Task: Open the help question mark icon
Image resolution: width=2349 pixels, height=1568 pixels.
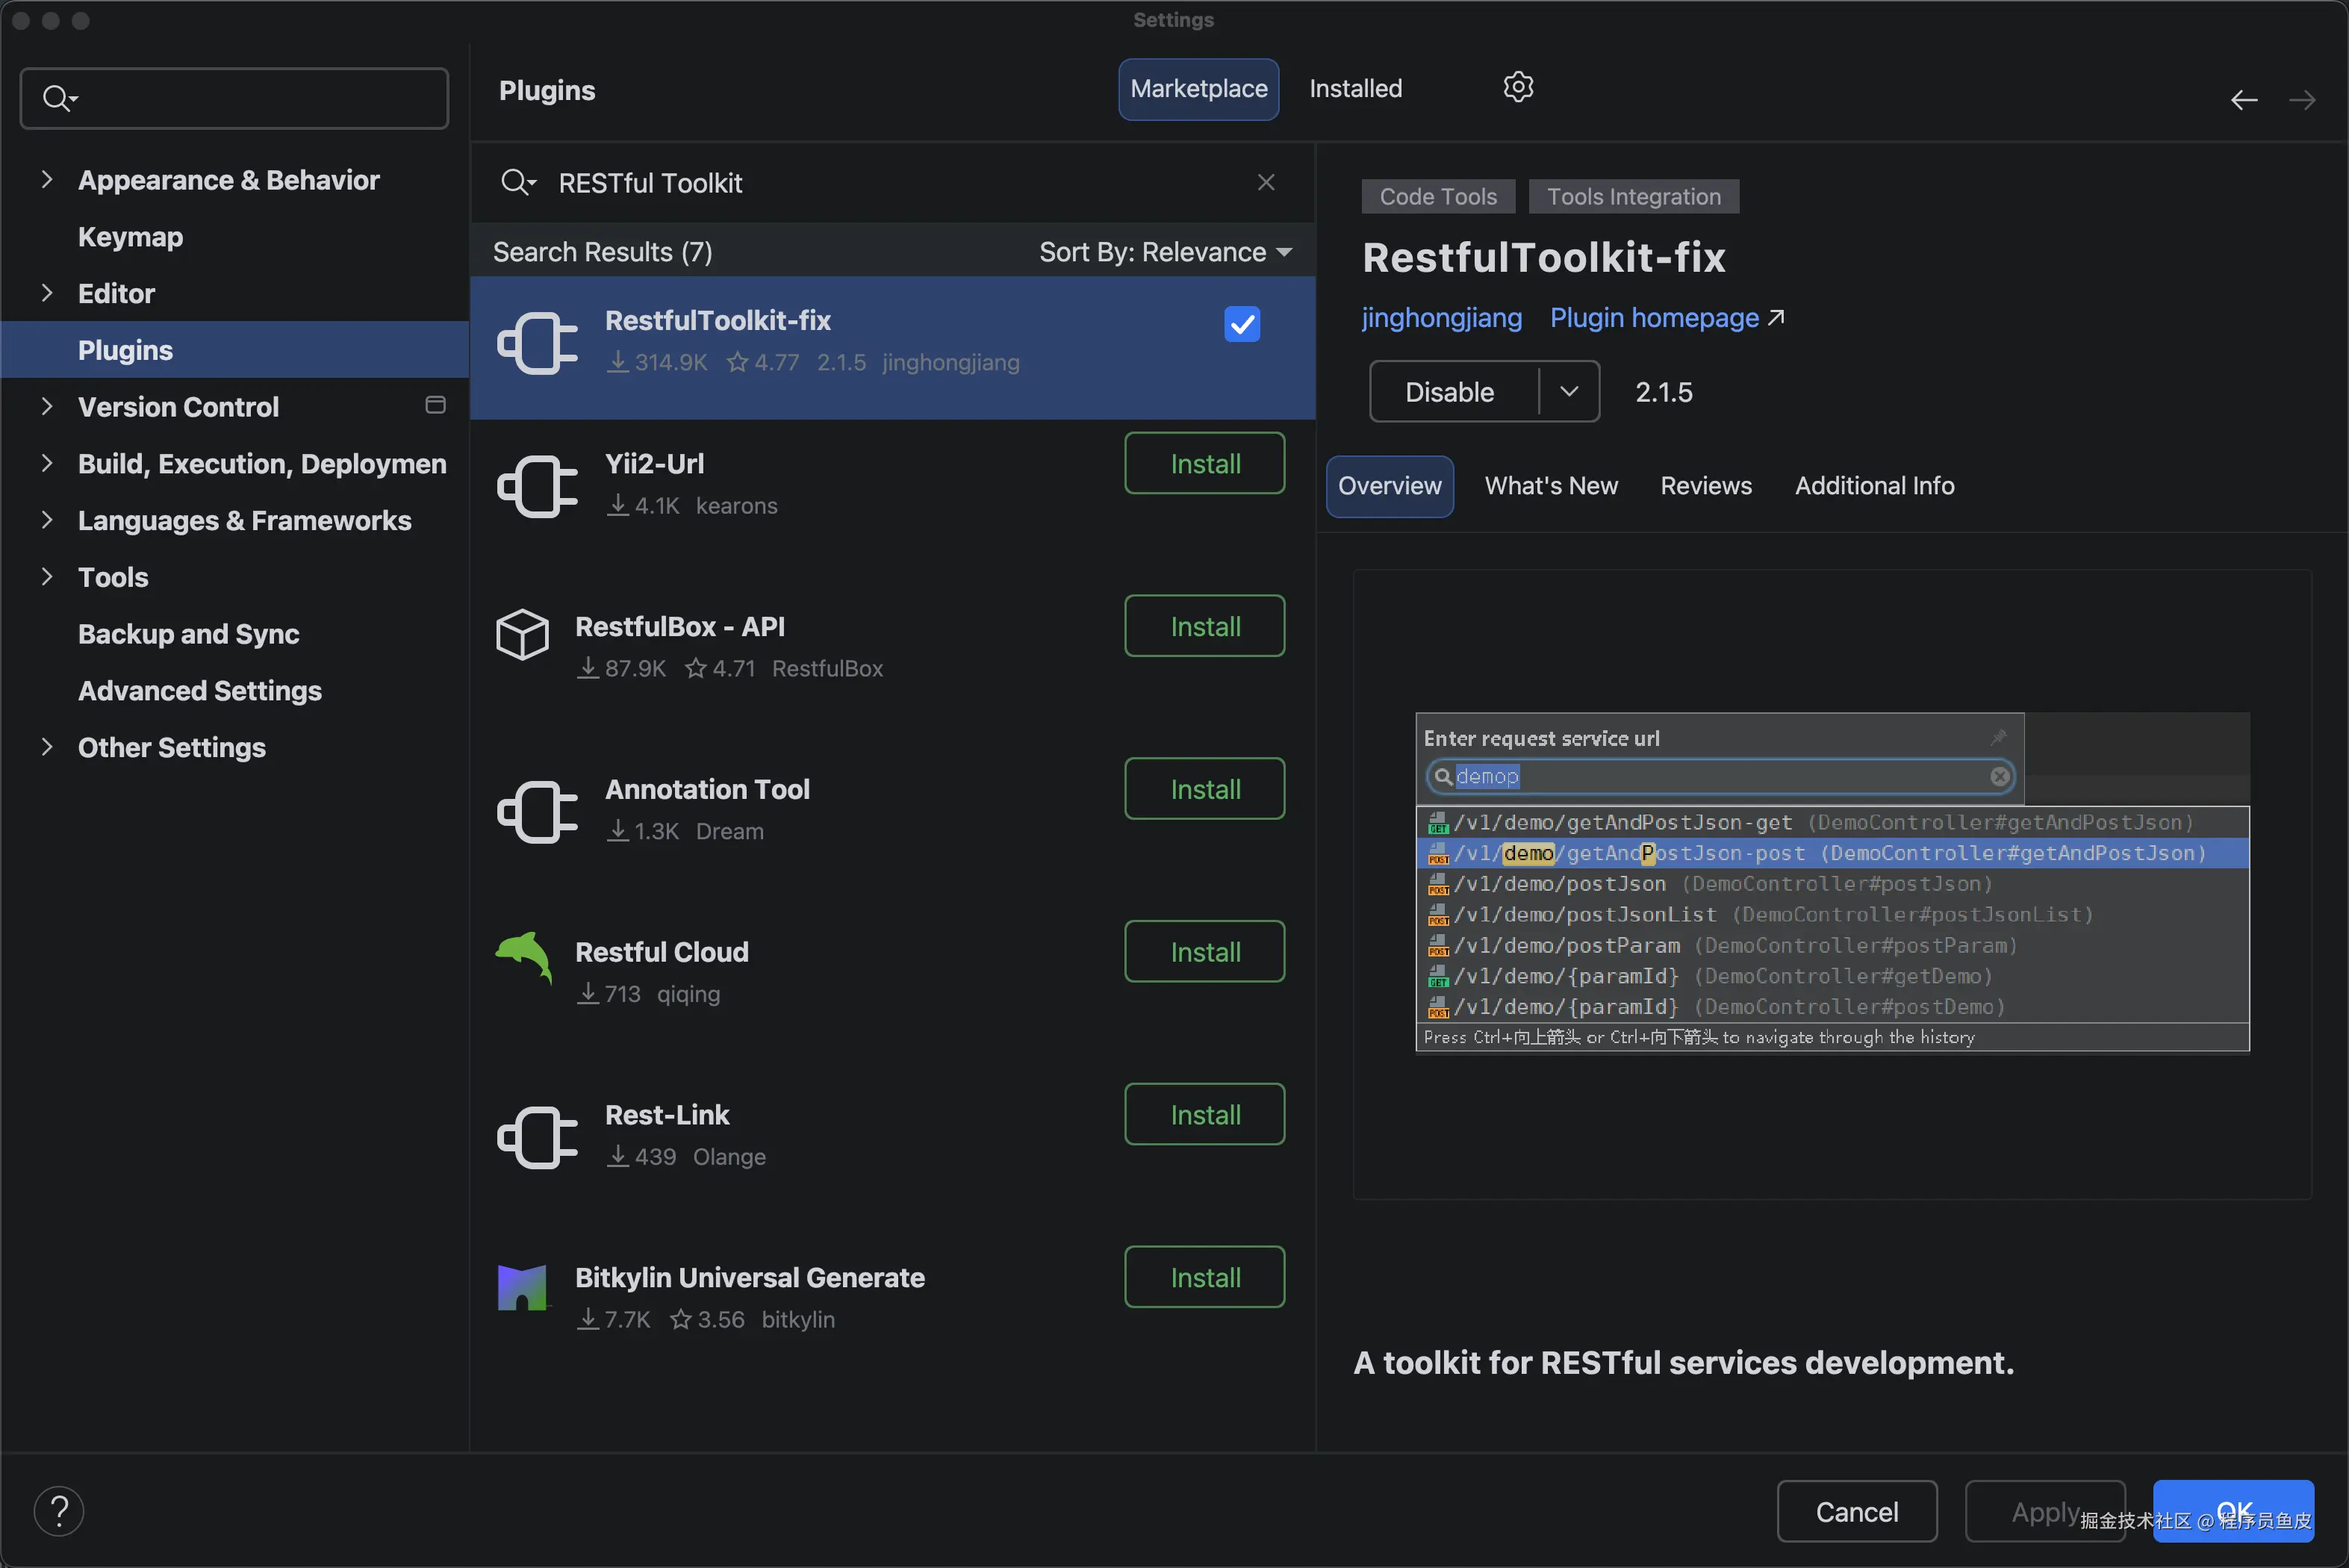Action: pyautogui.click(x=59, y=1510)
